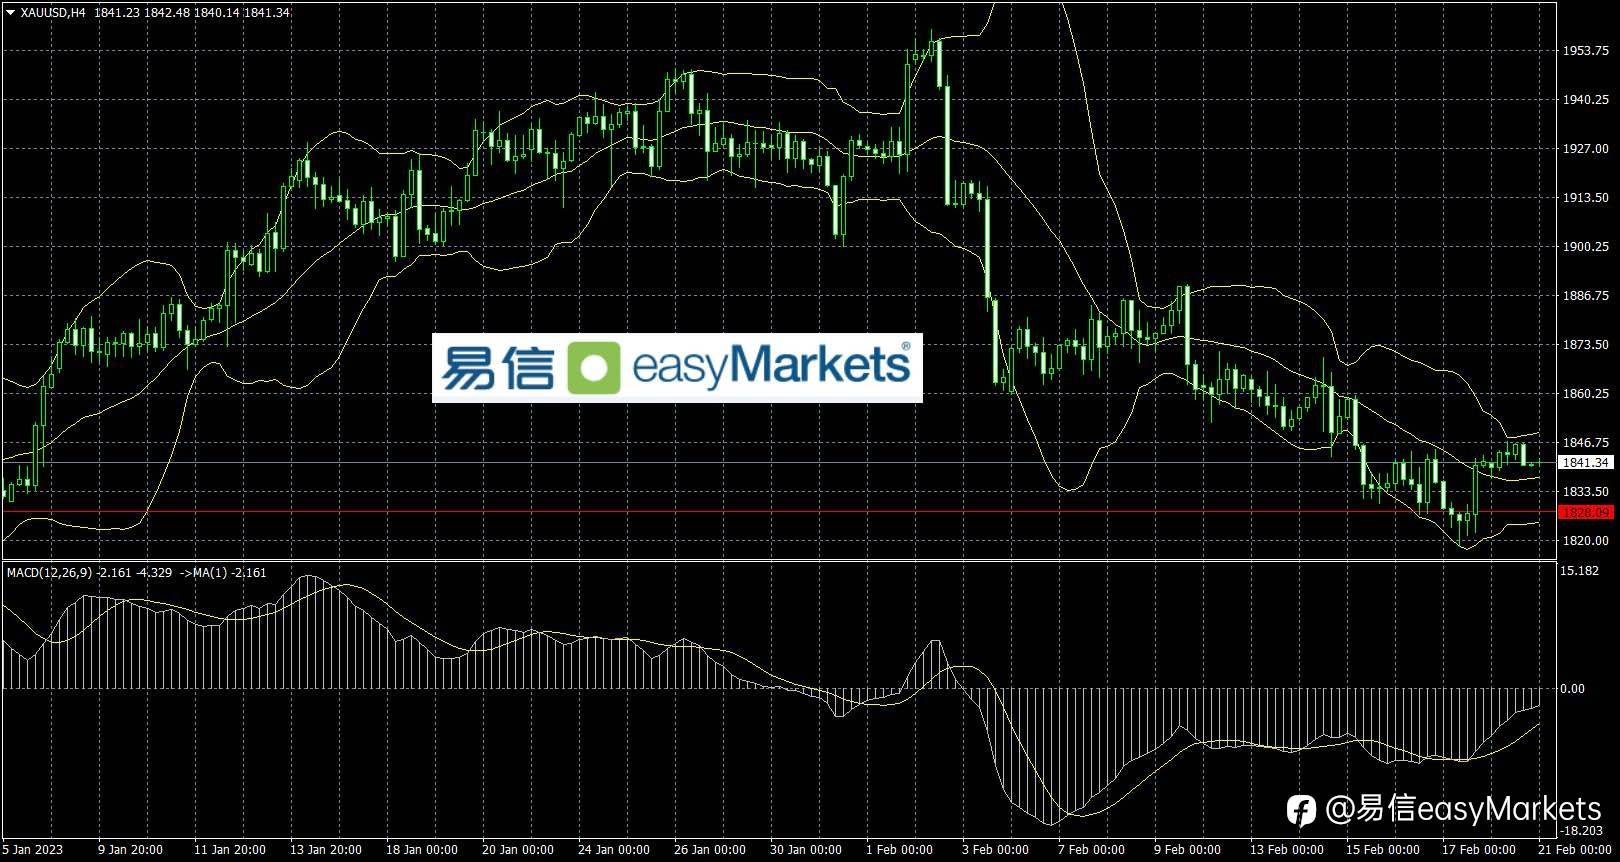This screenshot has width=1620, height=862.
Task: Click the 0.00 MACD zero level label
Action: pyautogui.click(x=1573, y=689)
